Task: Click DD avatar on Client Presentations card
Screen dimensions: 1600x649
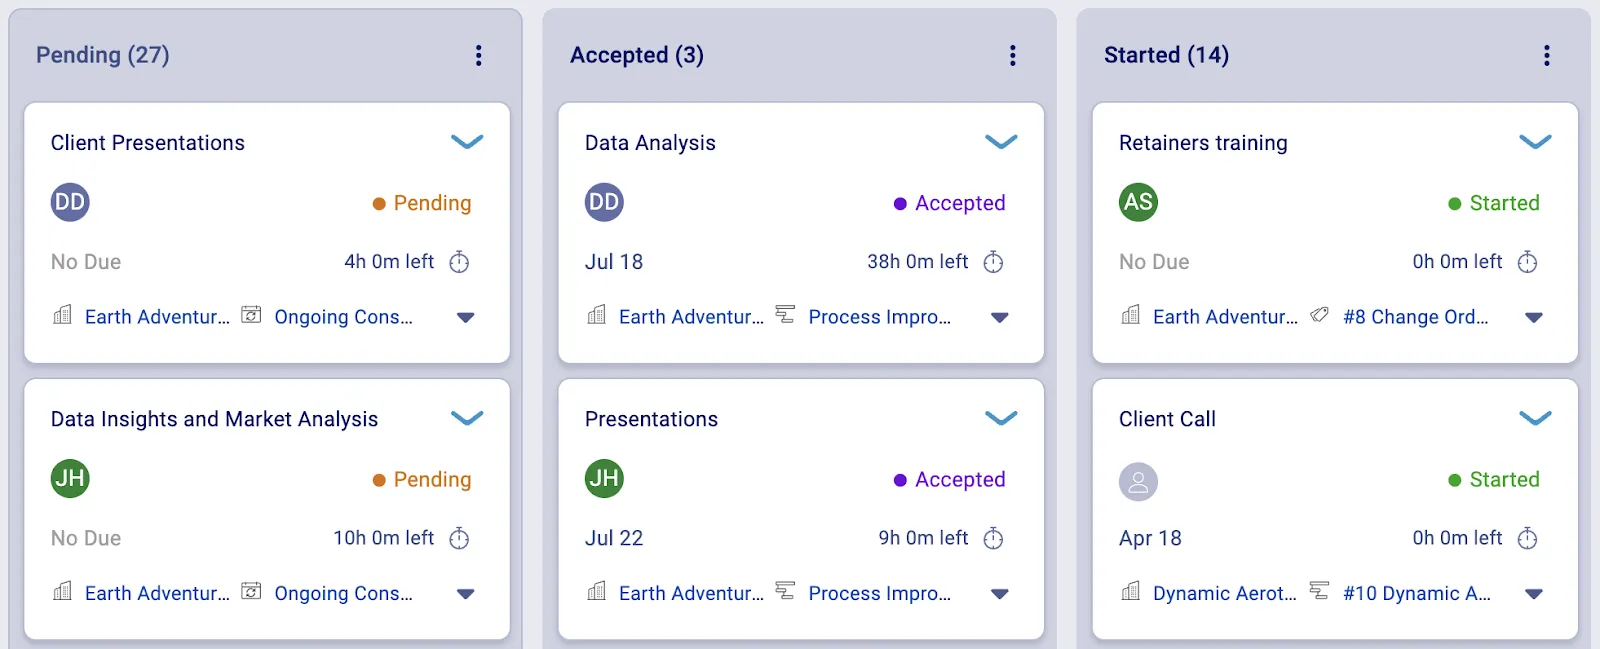Action: (70, 202)
